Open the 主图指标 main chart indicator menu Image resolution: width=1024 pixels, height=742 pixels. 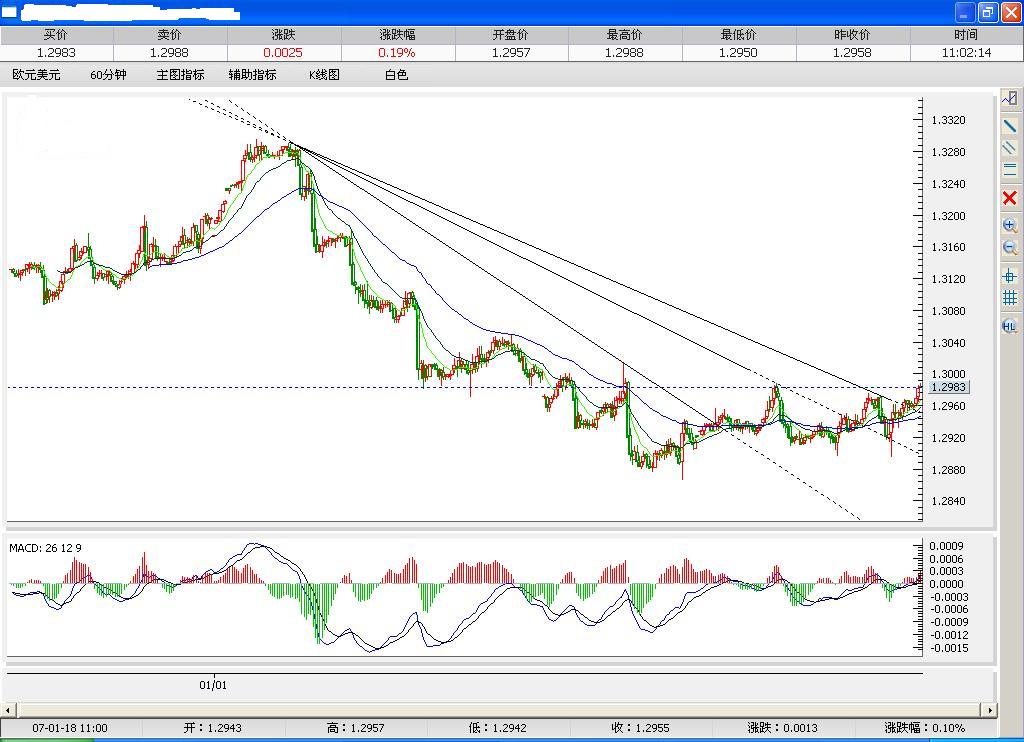coord(179,74)
